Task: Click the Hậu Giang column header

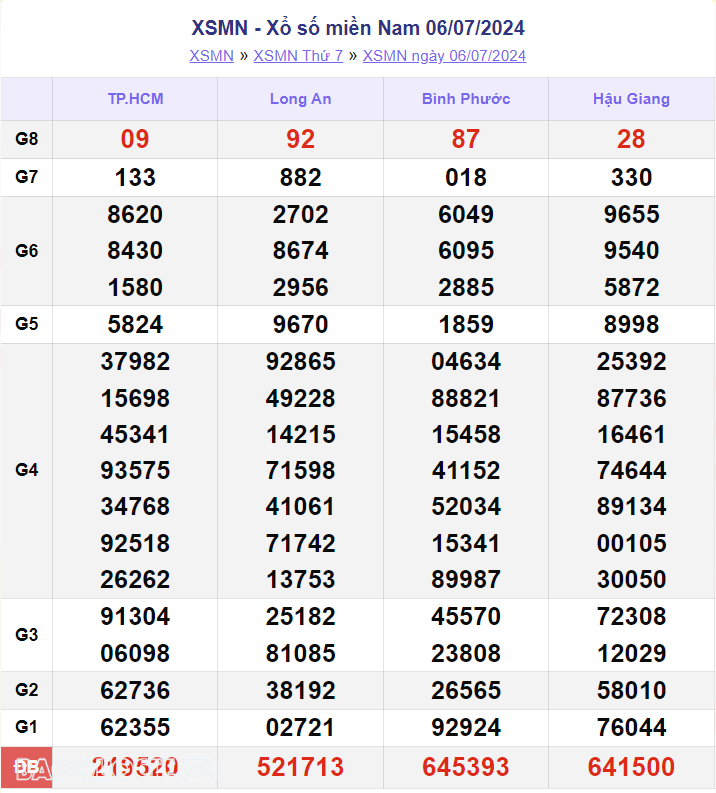Action: [x=631, y=99]
